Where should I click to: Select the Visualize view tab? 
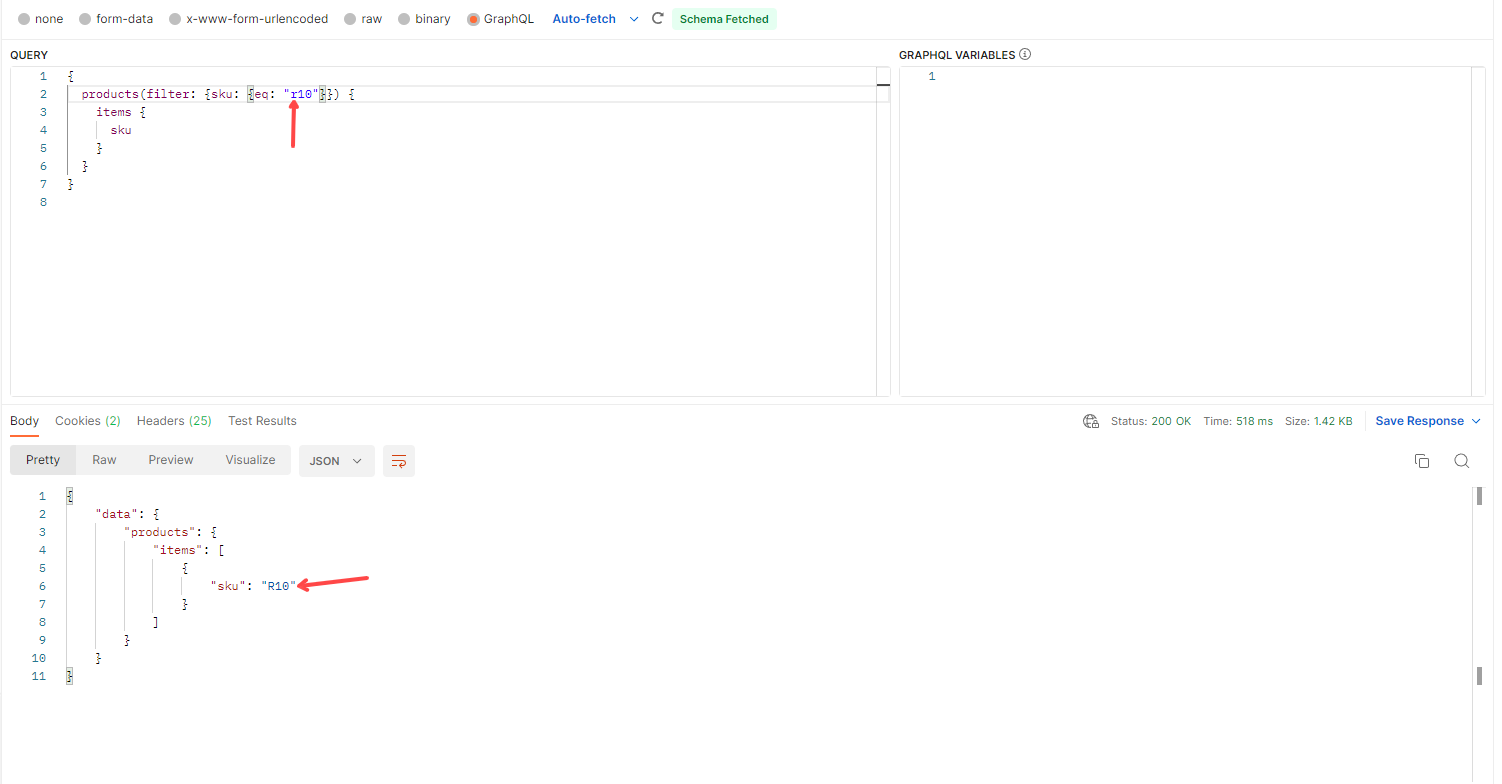[x=250, y=460]
